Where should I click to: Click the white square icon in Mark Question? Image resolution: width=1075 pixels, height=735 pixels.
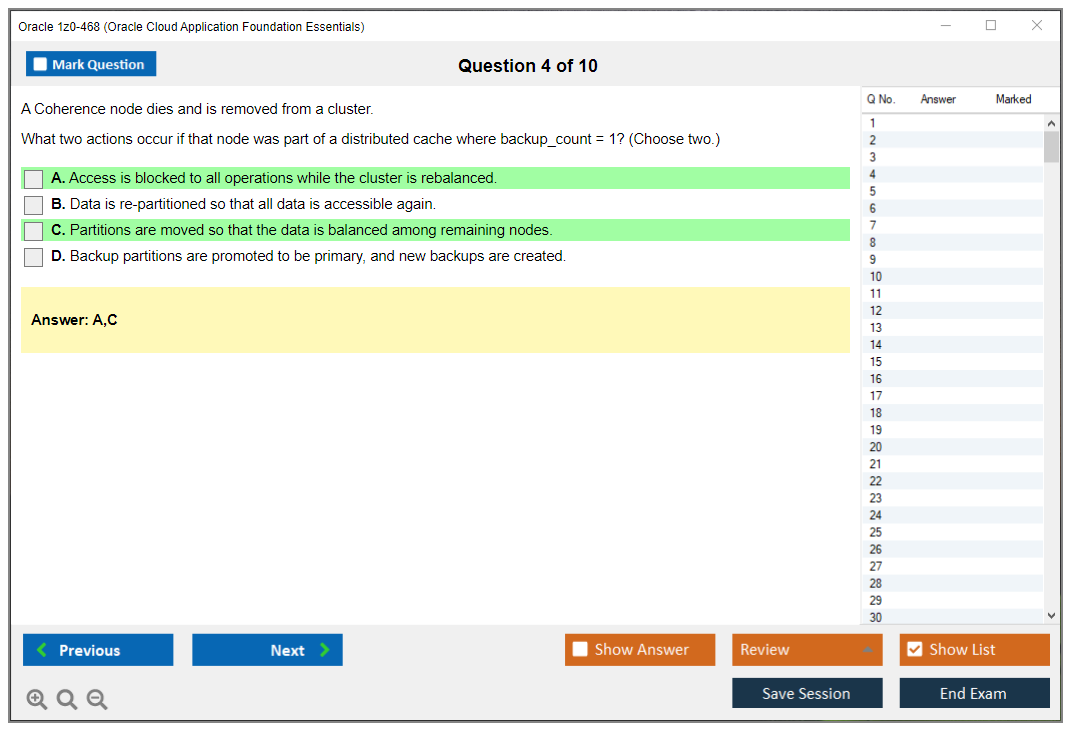(x=40, y=63)
